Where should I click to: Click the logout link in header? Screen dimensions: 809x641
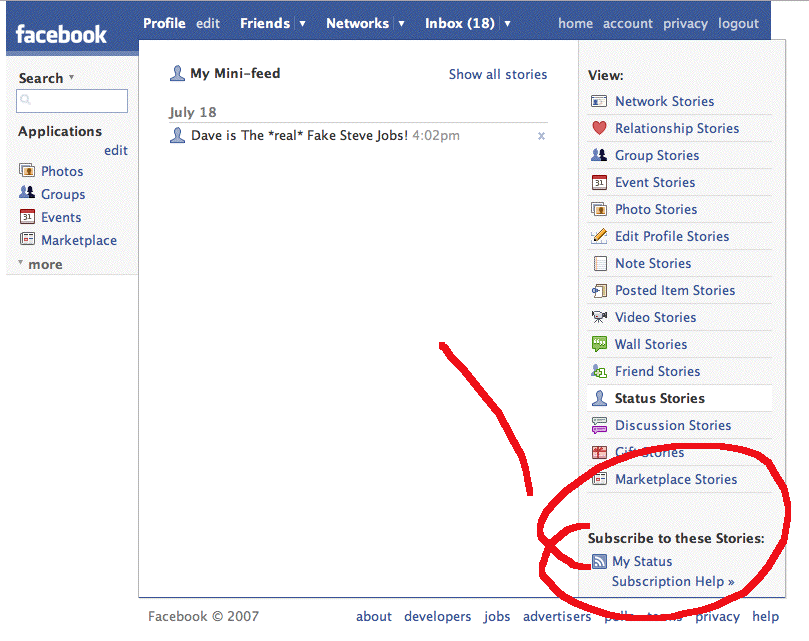(738, 23)
